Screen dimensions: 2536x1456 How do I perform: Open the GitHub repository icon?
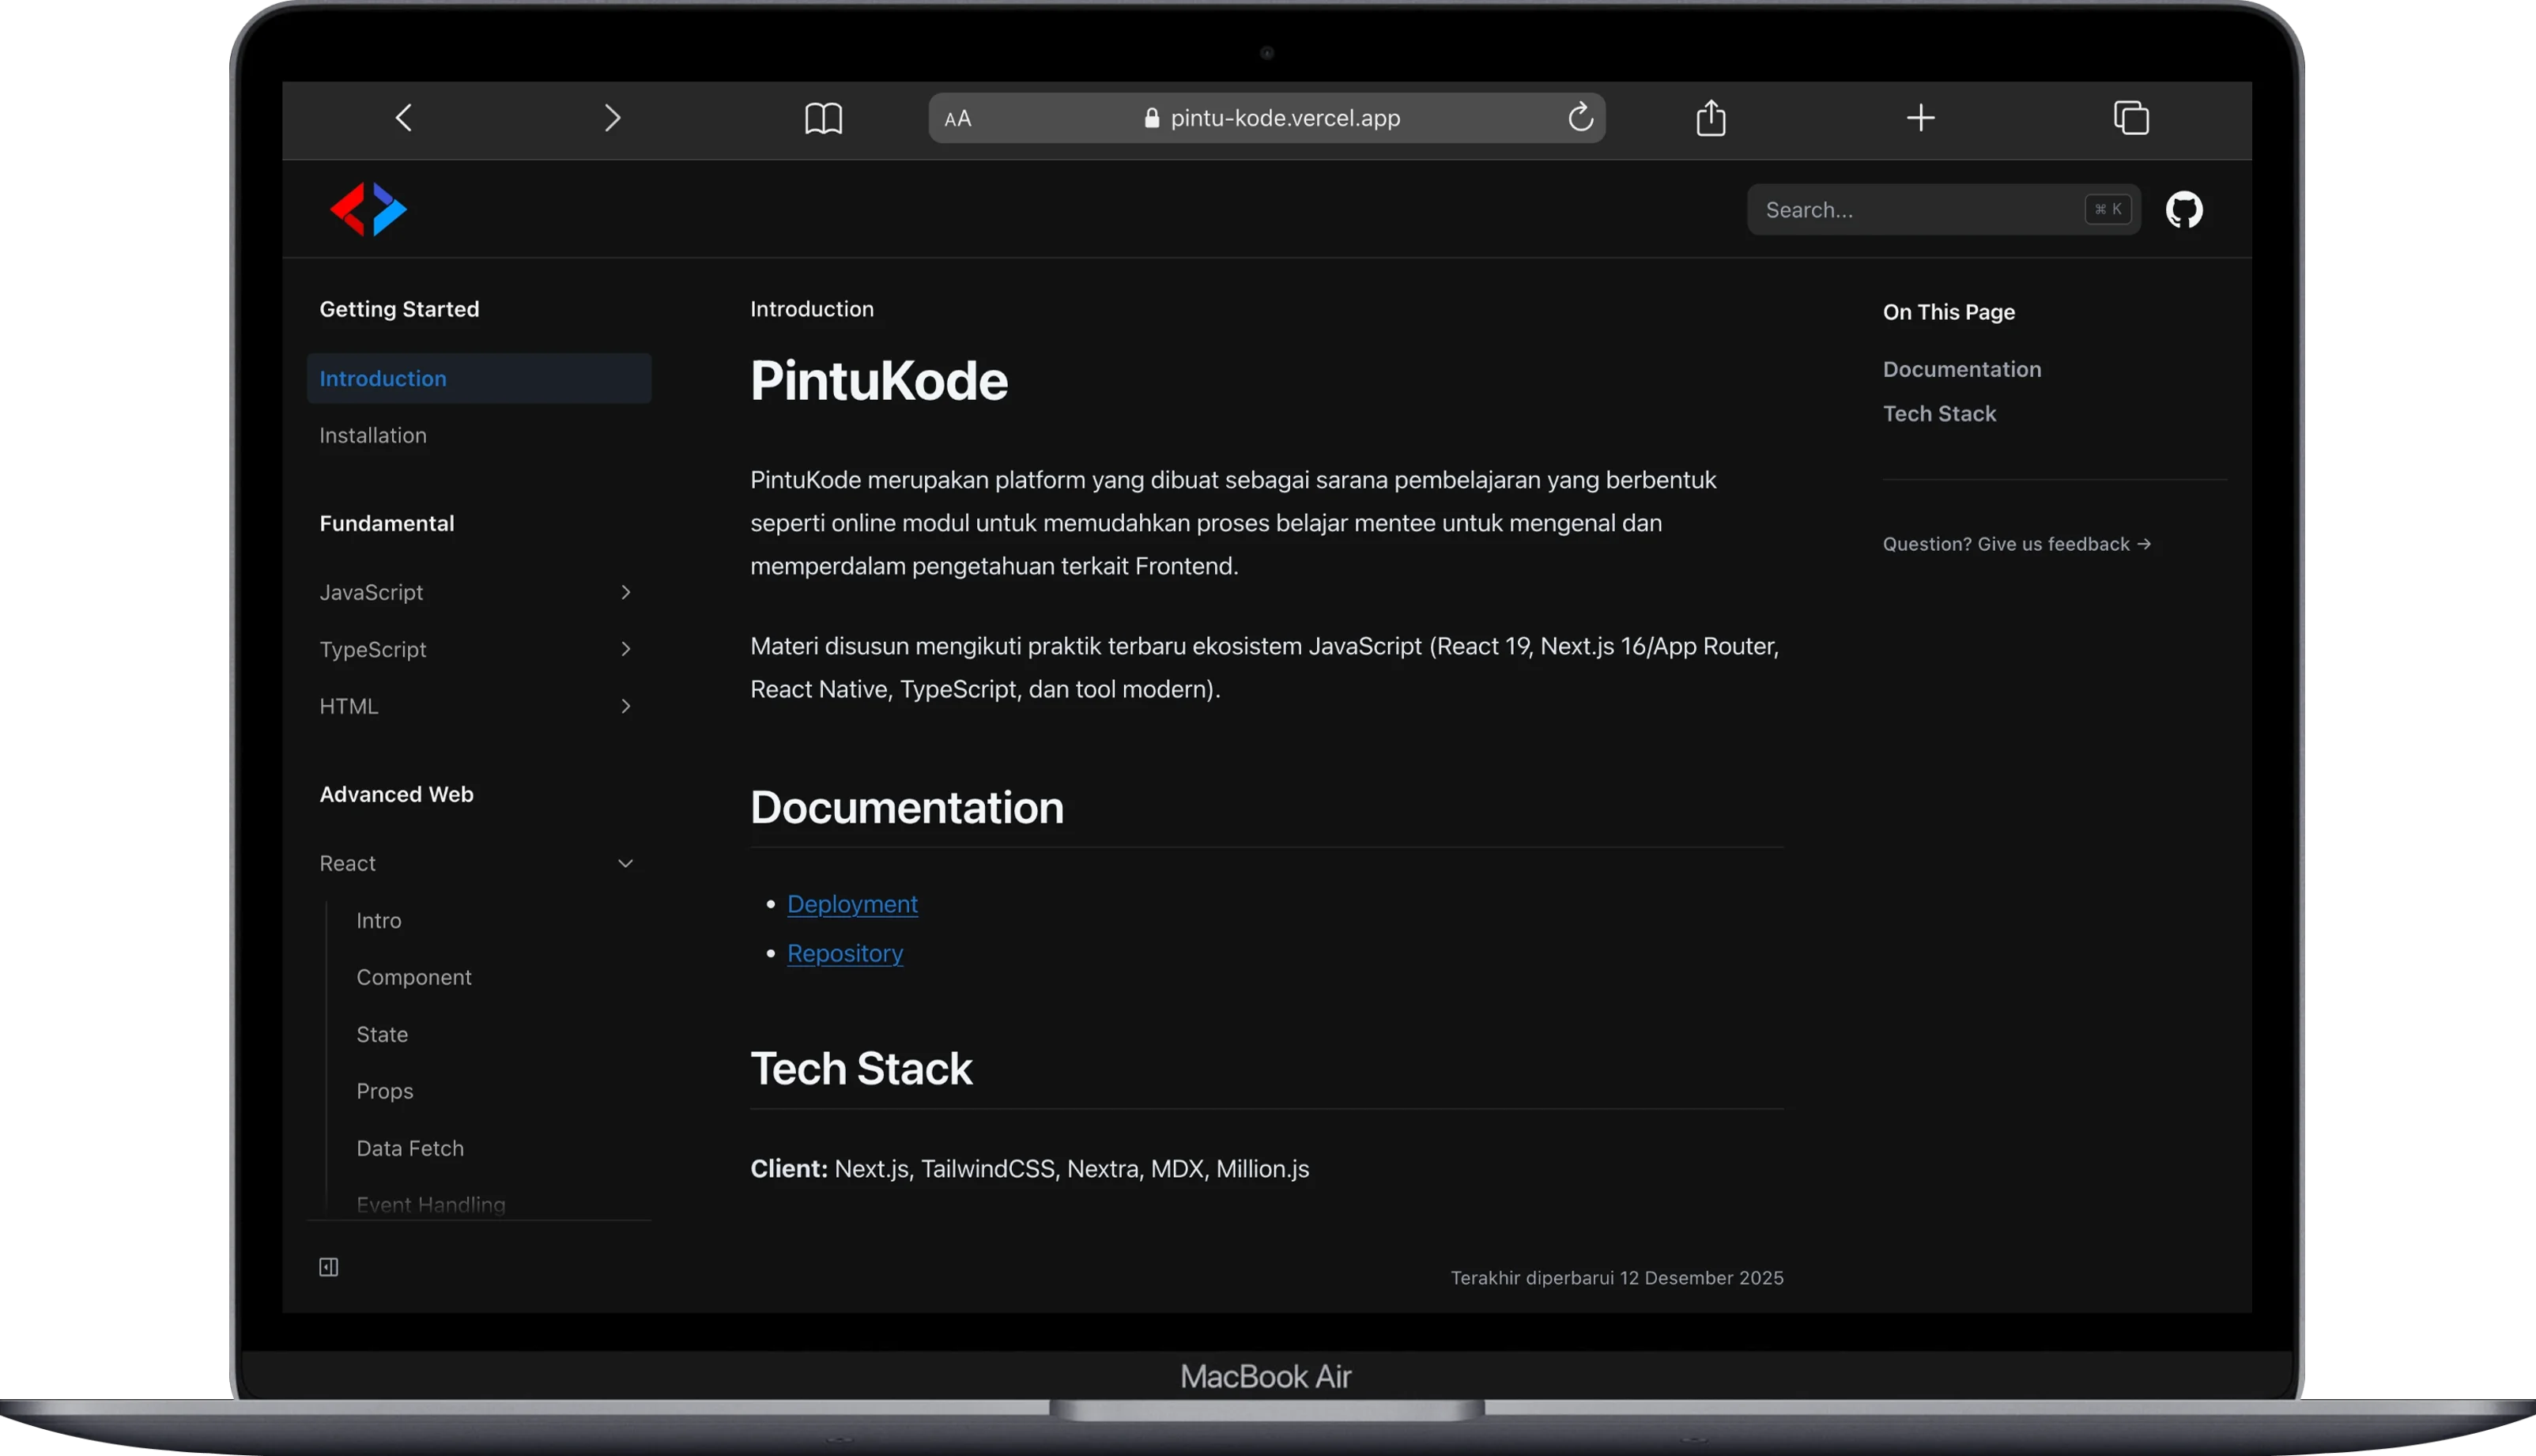[2184, 210]
